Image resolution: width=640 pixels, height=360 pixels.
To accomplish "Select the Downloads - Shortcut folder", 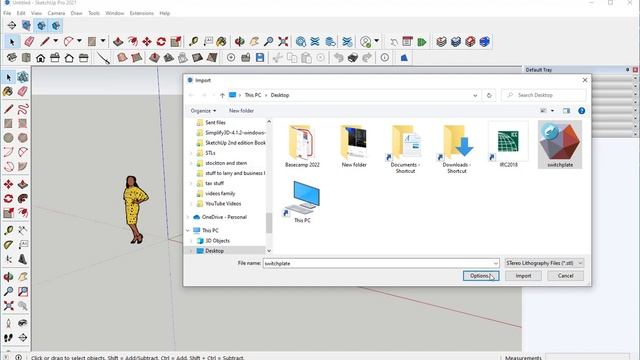I will (x=456, y=149).
